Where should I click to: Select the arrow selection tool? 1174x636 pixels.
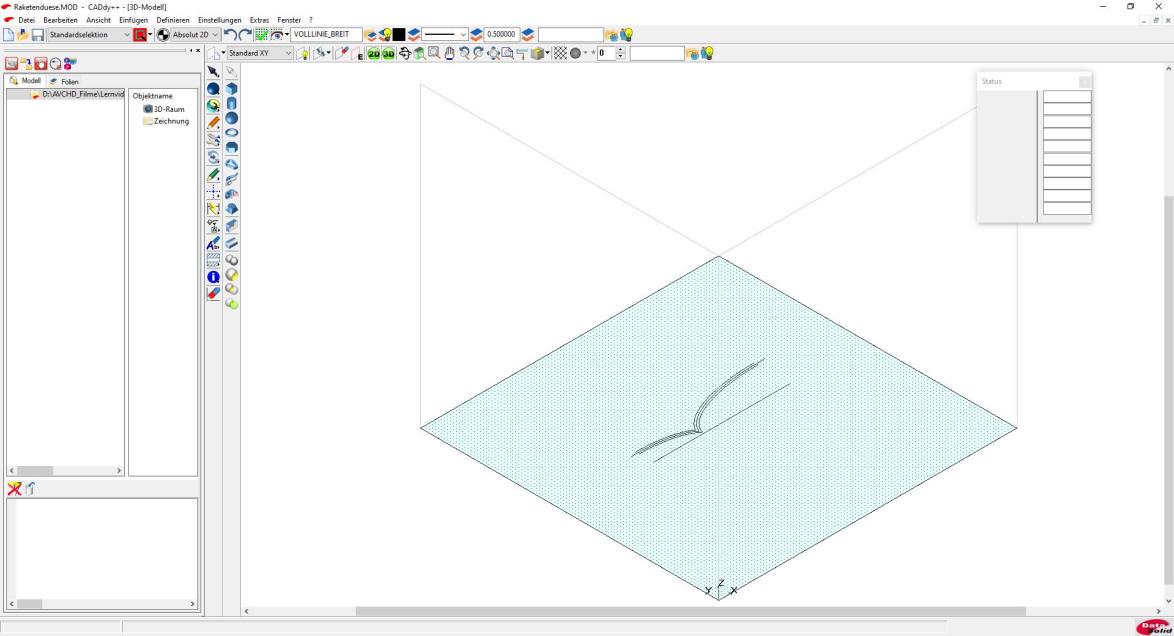pos(213,72)
